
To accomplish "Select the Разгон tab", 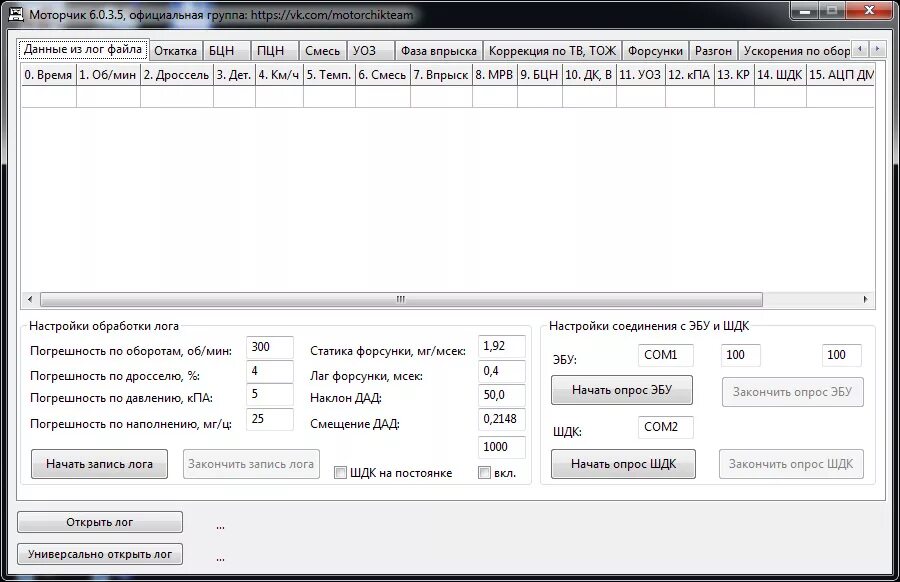I will point(713,51).
